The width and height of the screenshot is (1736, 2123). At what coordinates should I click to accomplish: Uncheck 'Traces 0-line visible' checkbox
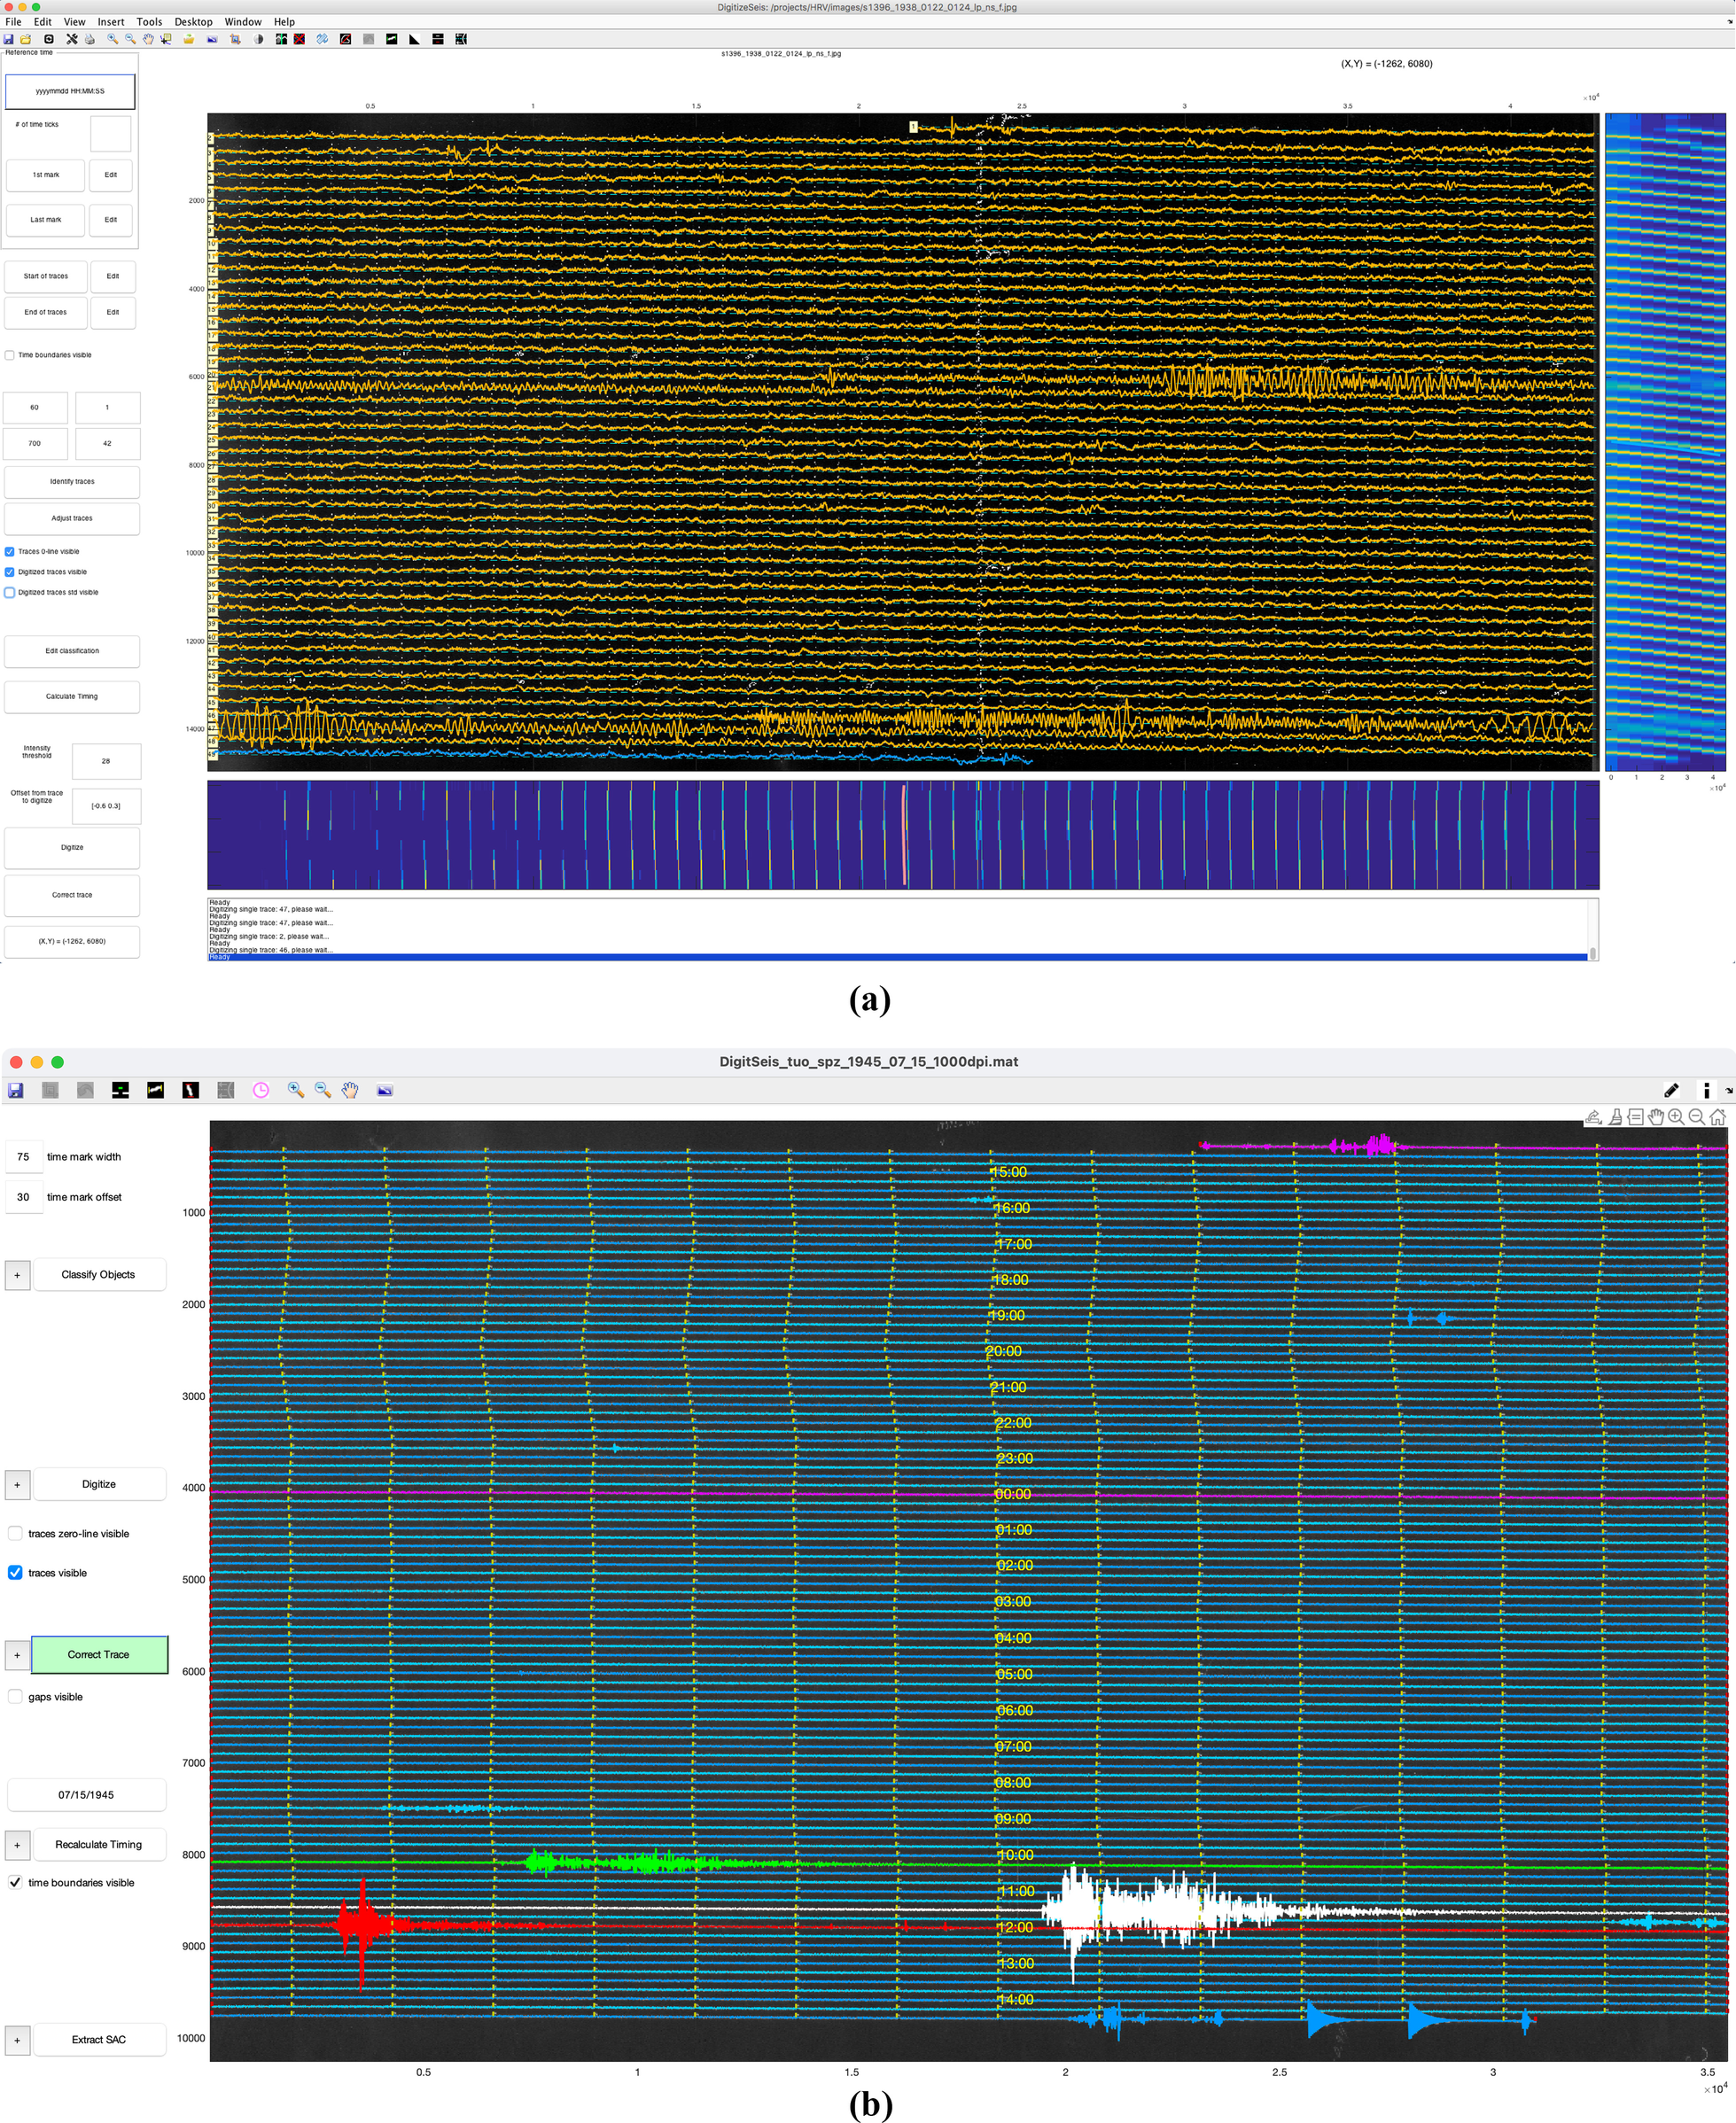pos(10,552)
